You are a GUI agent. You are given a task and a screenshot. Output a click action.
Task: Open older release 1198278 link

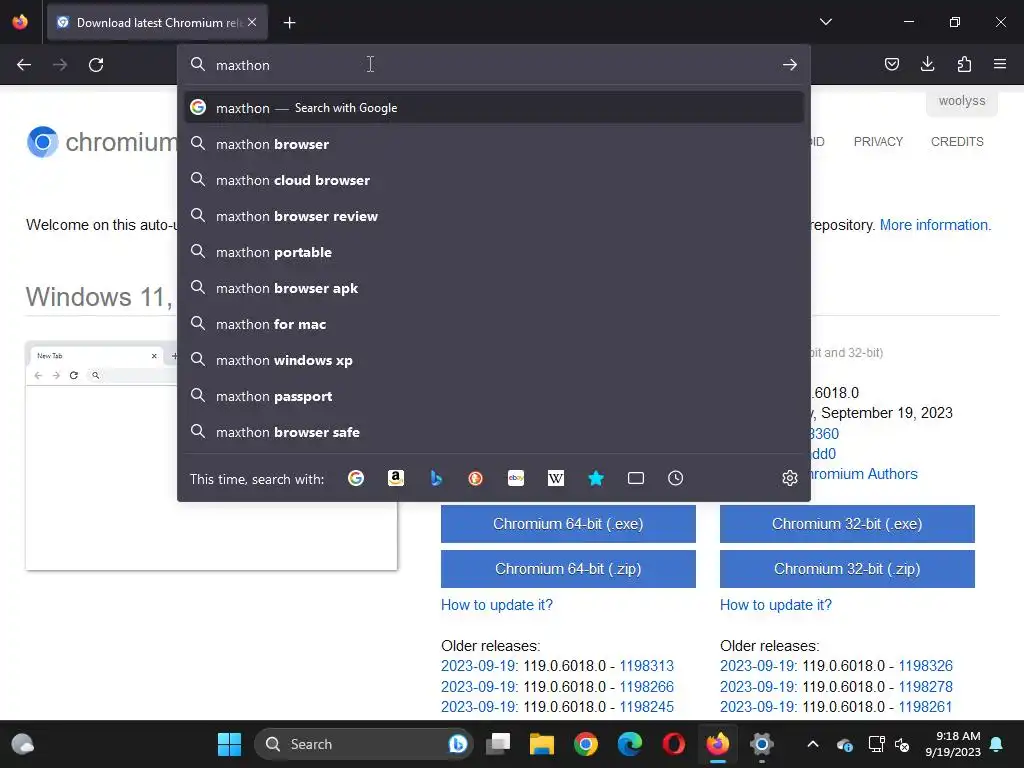(925, 687)
